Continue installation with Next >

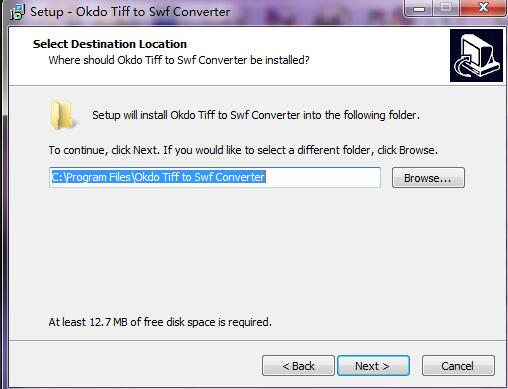373,366
